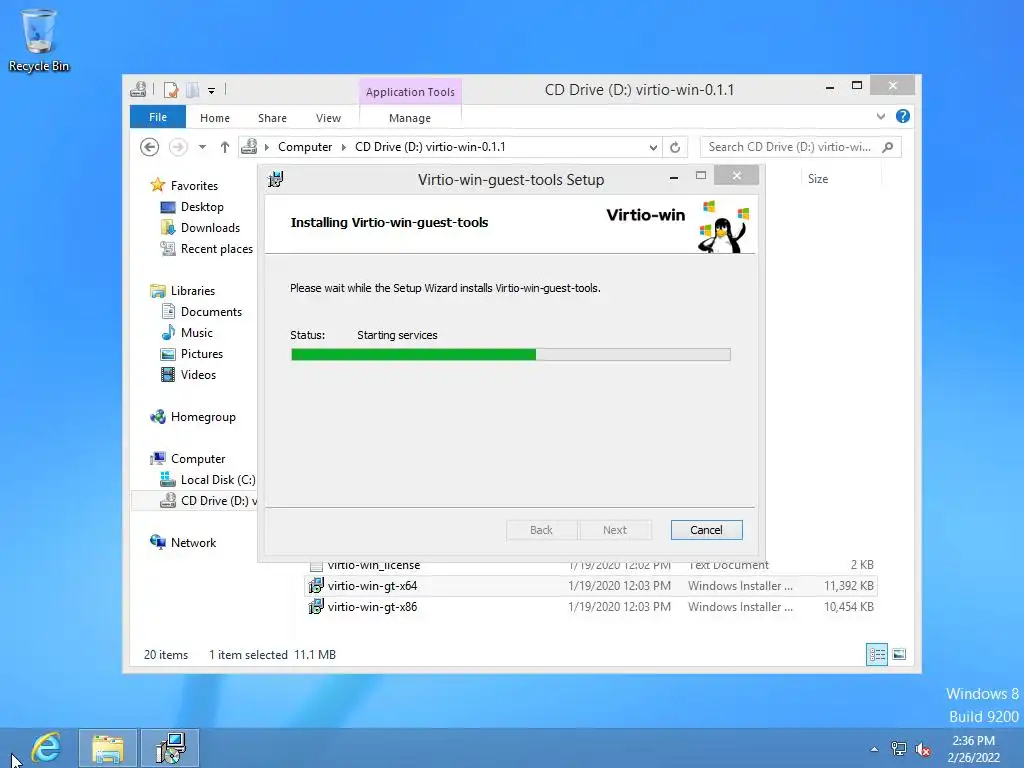Open network status tray icon

coord(899,749)
